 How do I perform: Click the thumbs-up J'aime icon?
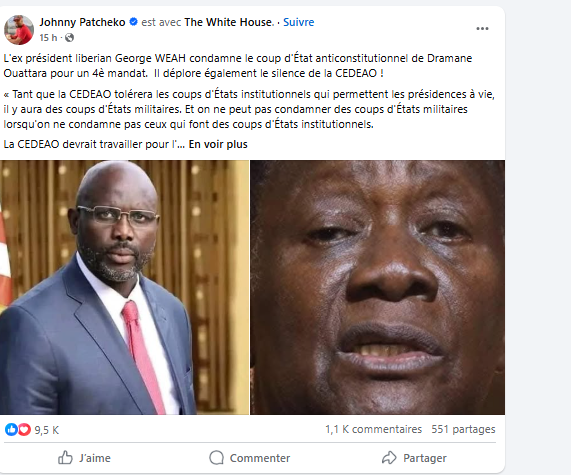(65, 458)
